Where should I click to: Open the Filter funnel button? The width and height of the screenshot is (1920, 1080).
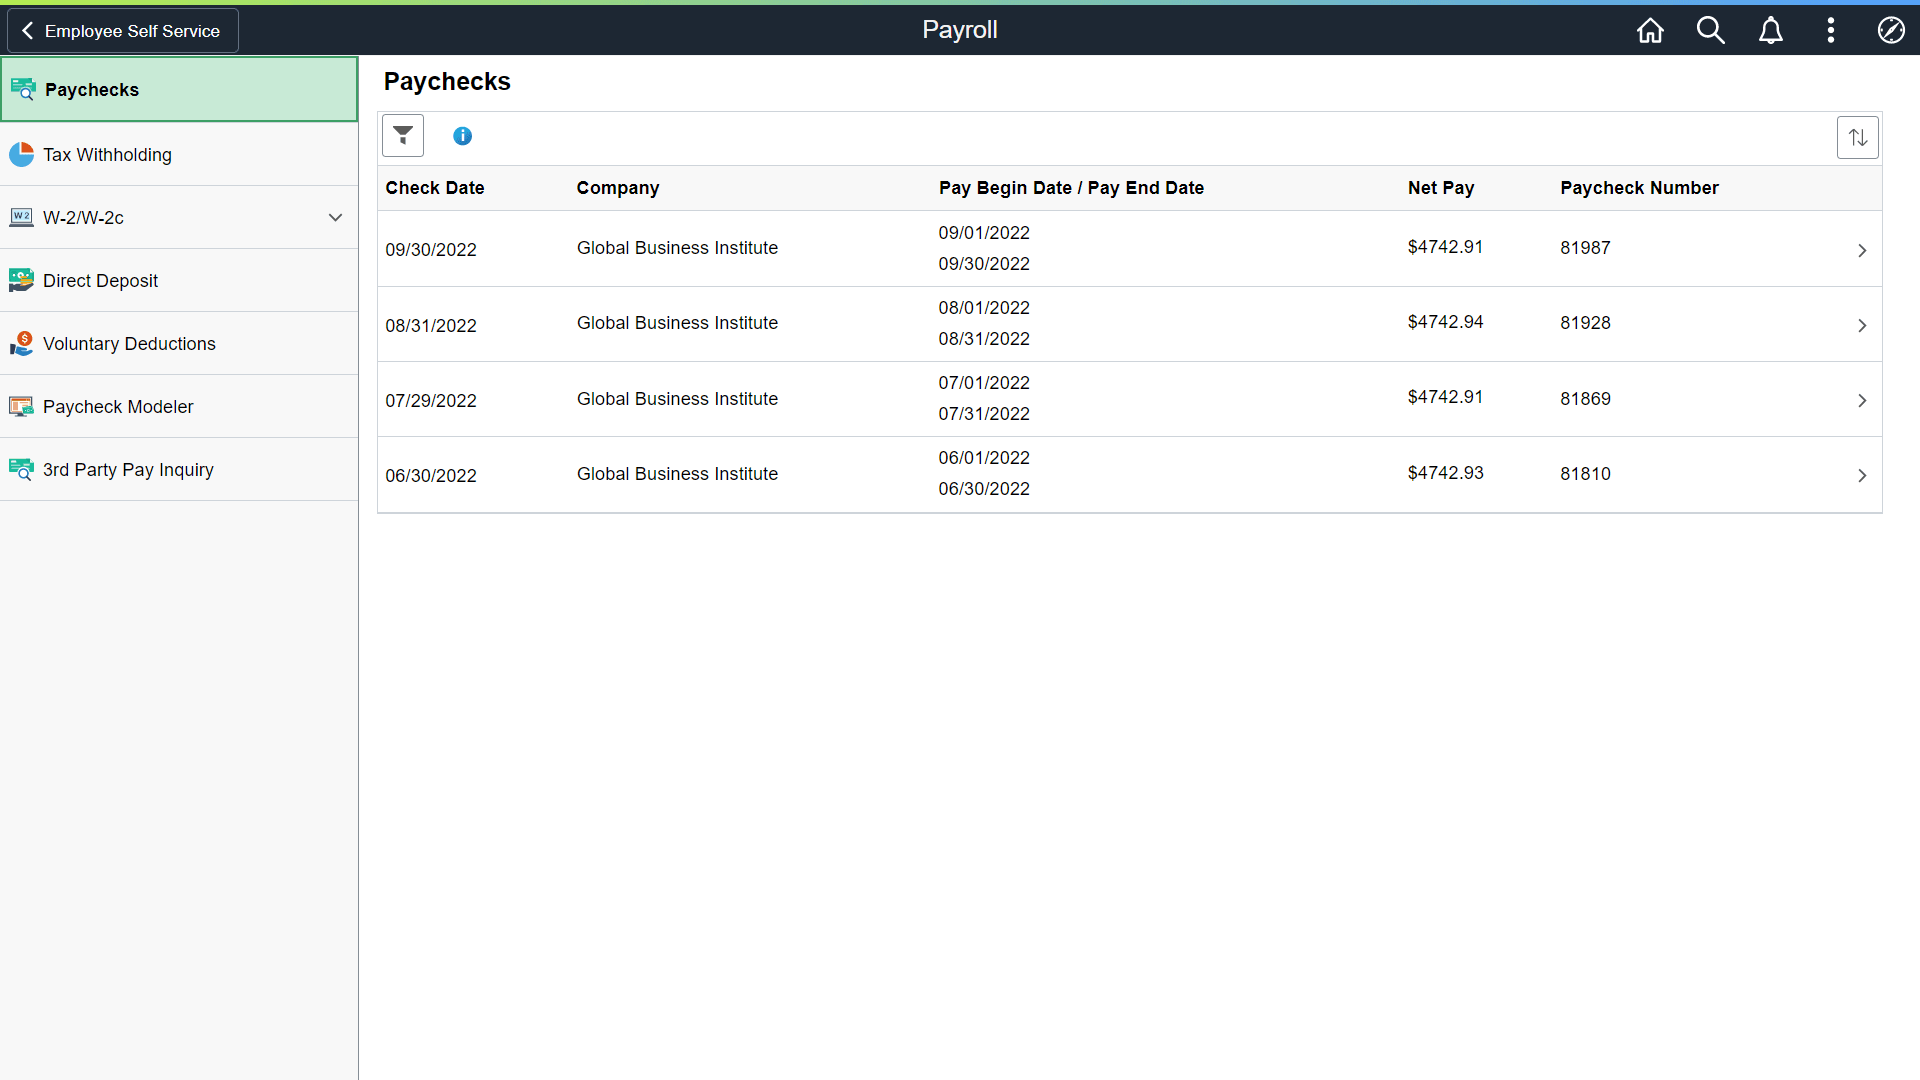click(x=403, y=135)
